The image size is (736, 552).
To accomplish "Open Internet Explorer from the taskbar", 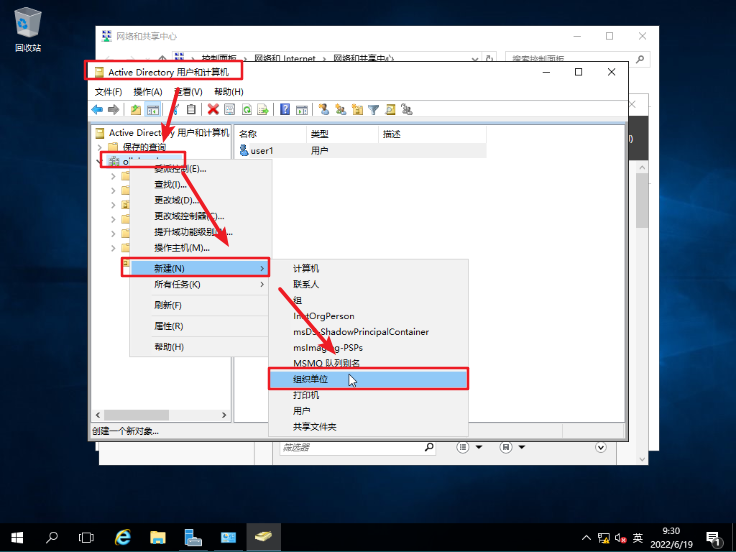I will [123, 537].
